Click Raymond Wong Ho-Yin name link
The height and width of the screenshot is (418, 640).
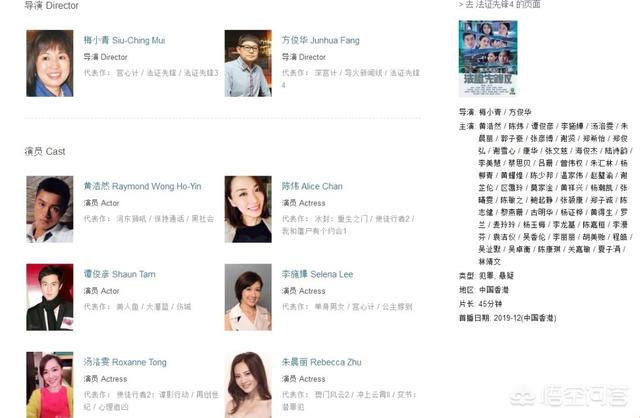click(x=142, y=186)
